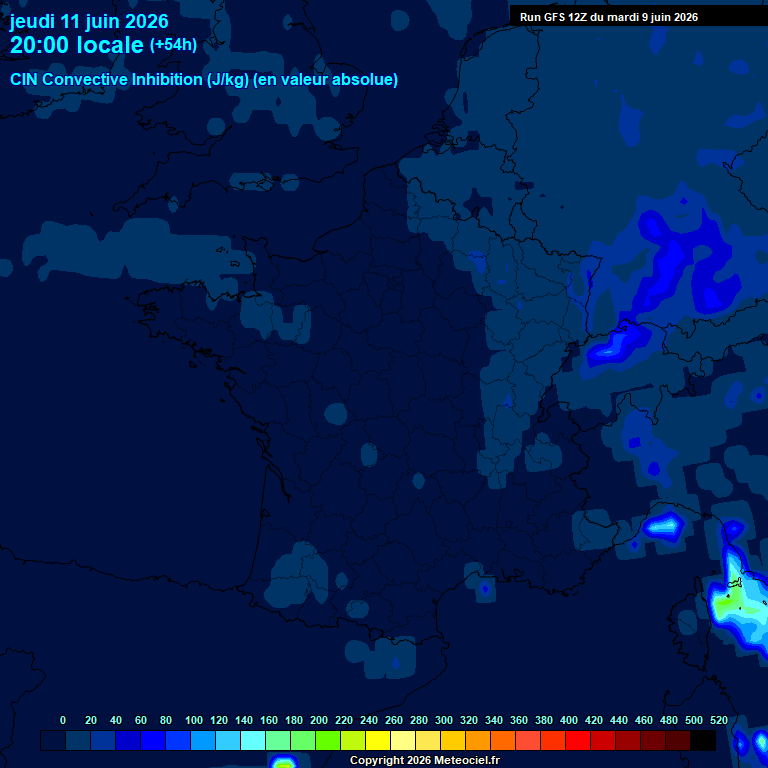The image size is (768, 768).
Task: Click the legend value "200"
Action: click(x=319, y=720)
